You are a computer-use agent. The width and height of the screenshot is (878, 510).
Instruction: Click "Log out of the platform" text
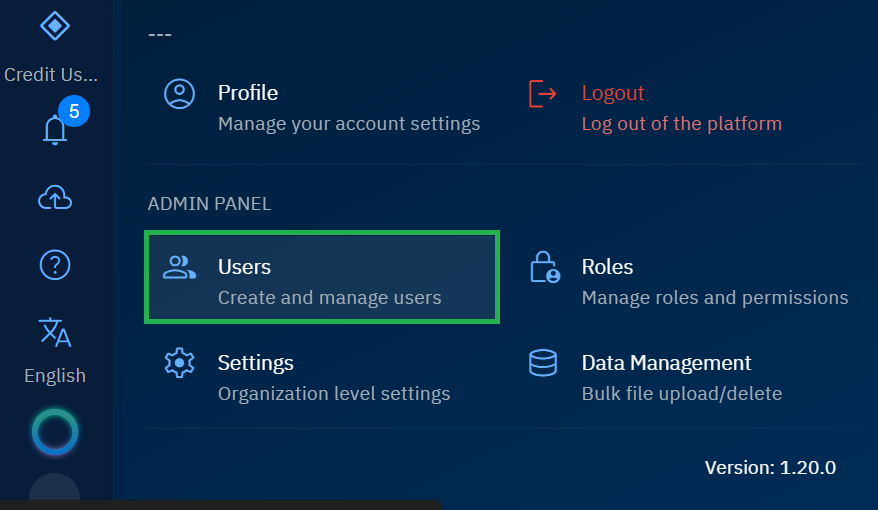click(681, 124)
